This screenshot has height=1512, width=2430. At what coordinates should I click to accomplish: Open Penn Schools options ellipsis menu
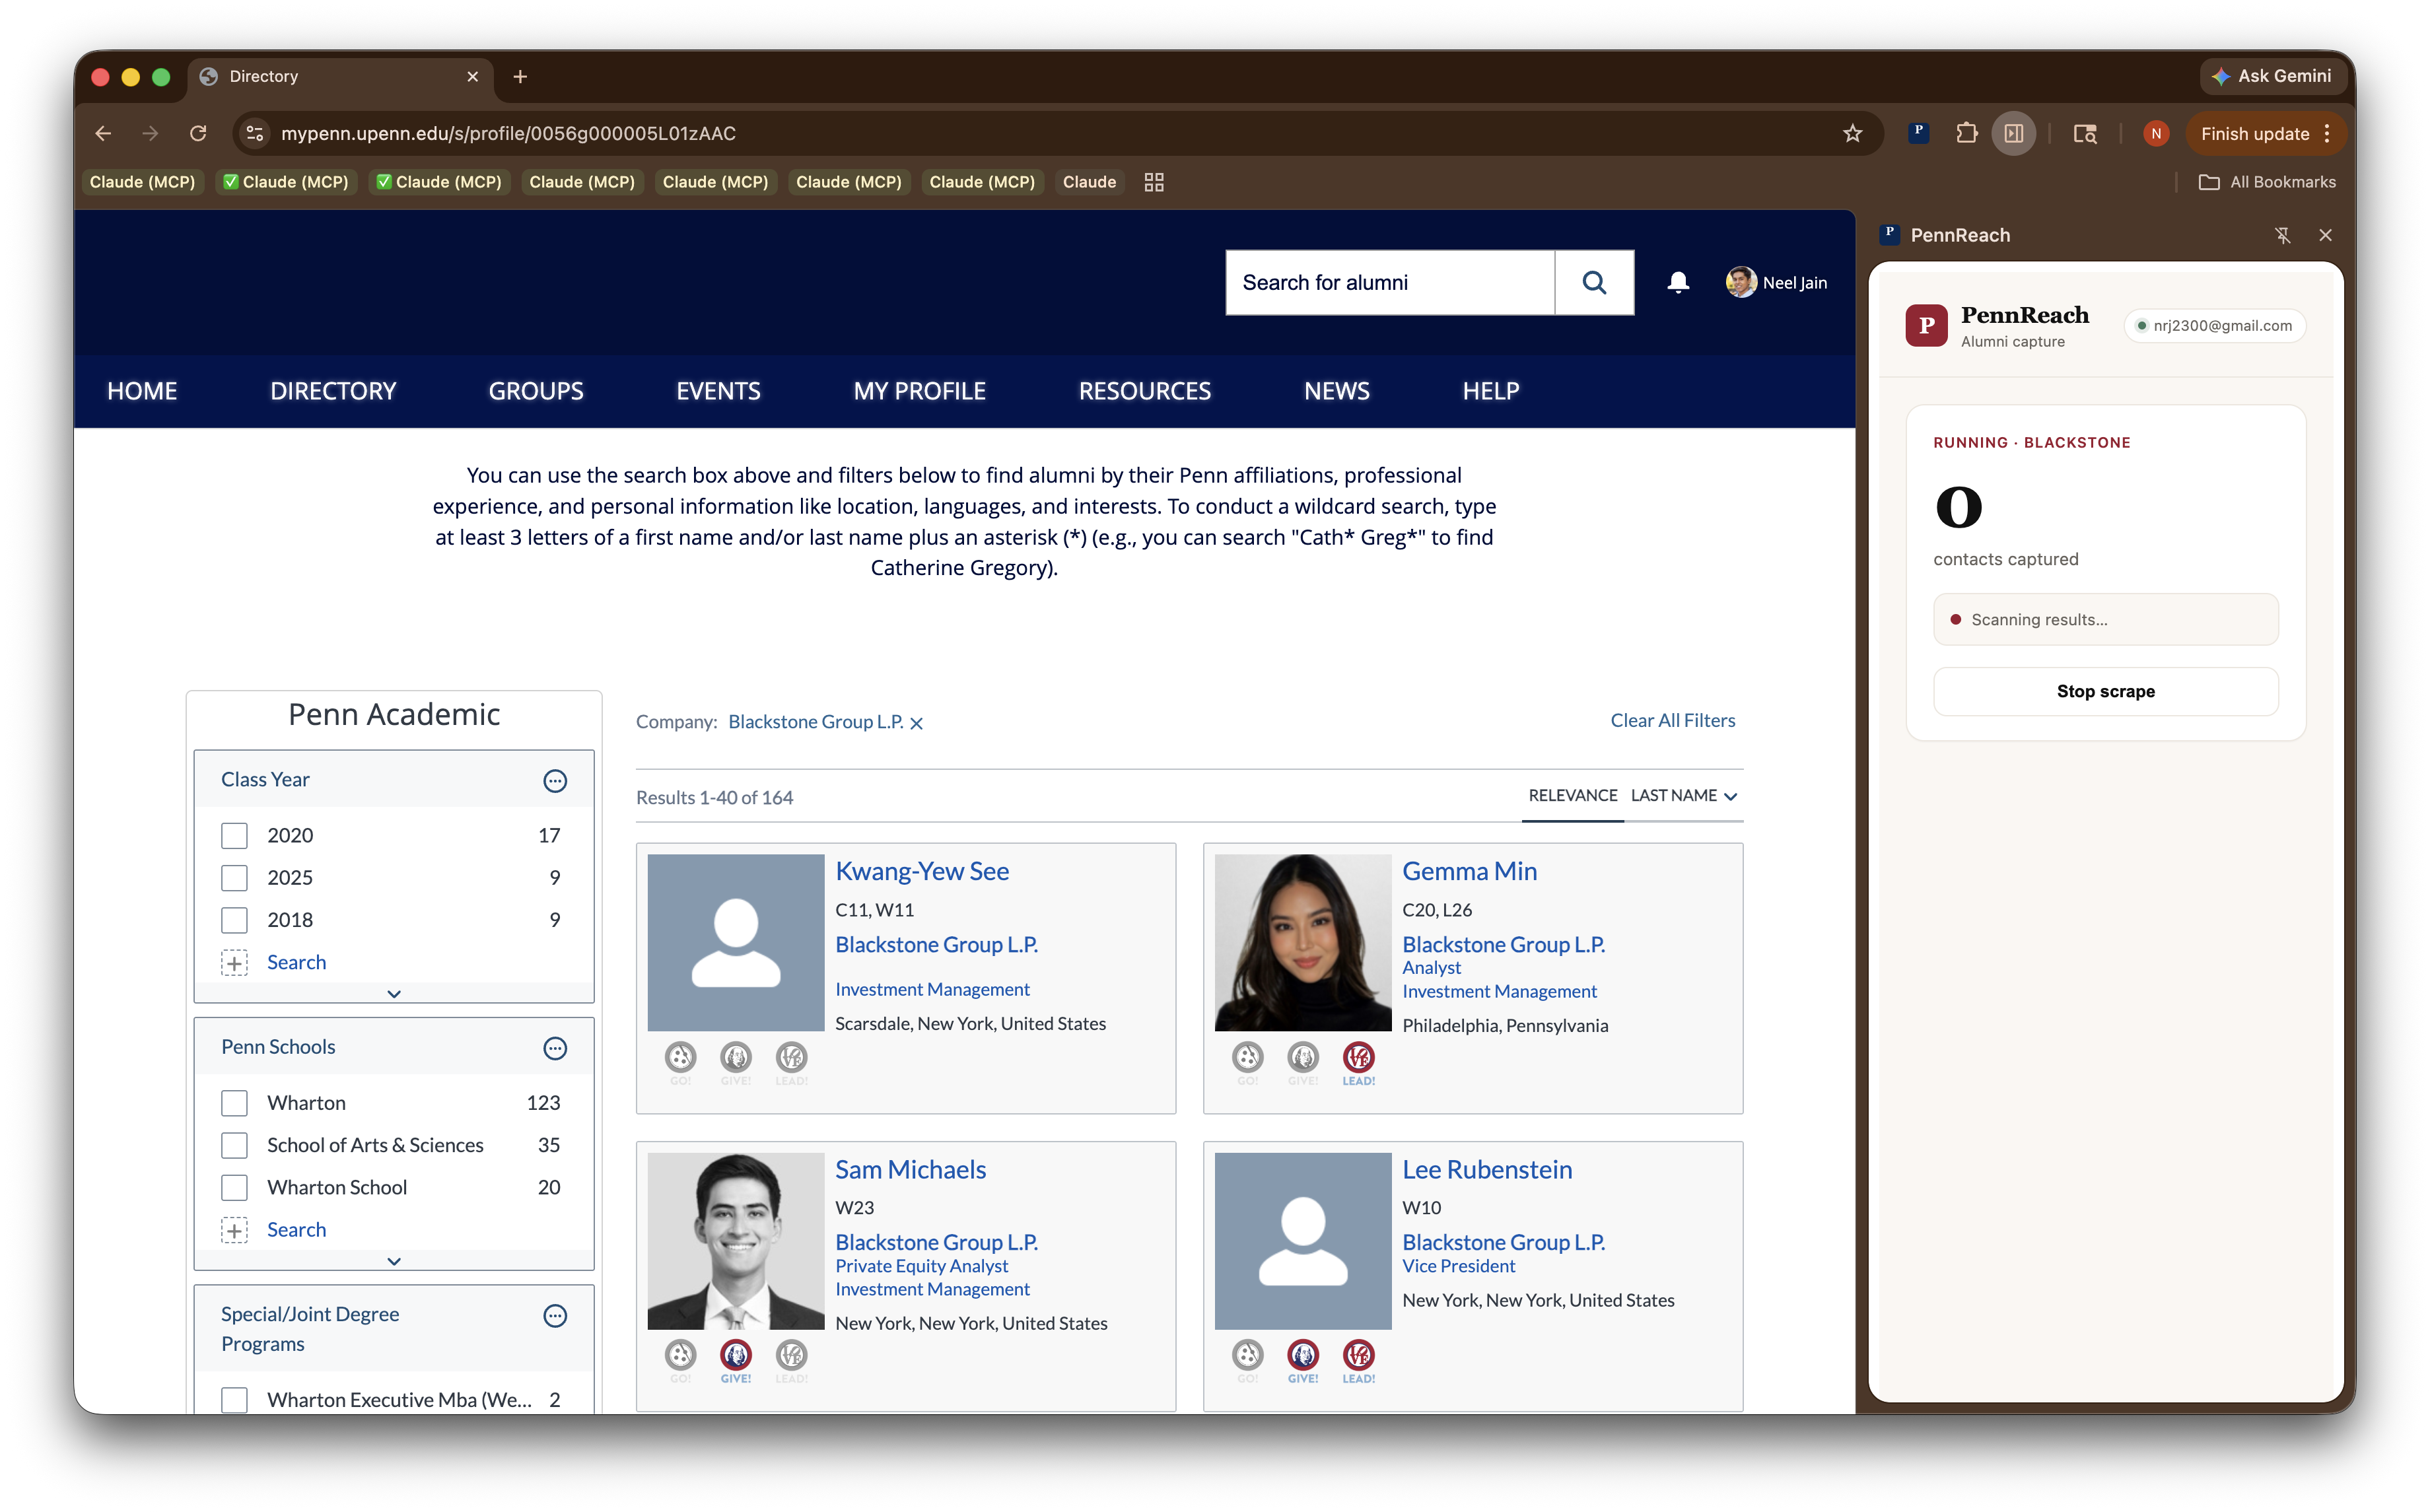[x=555, y=1048]
